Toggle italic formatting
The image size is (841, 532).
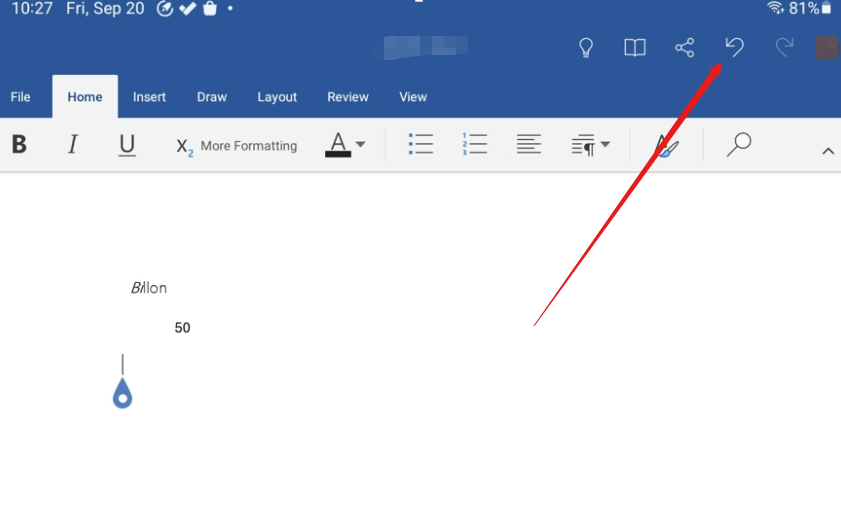coord(73,144)
